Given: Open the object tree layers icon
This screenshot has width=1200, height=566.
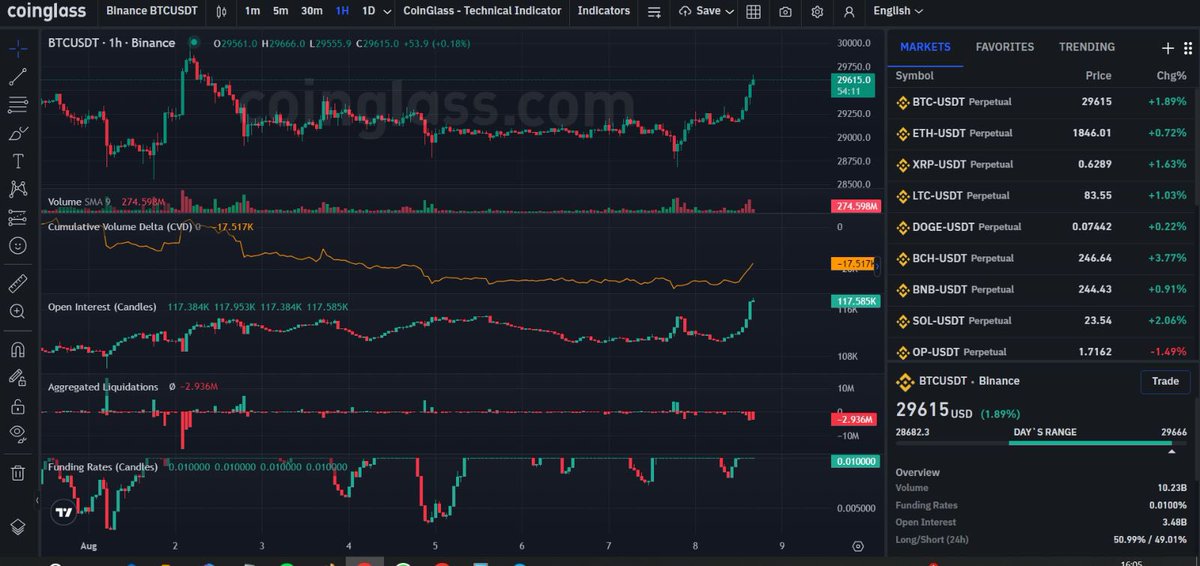Looking at the screenshot, I should (x=18, y=526).
